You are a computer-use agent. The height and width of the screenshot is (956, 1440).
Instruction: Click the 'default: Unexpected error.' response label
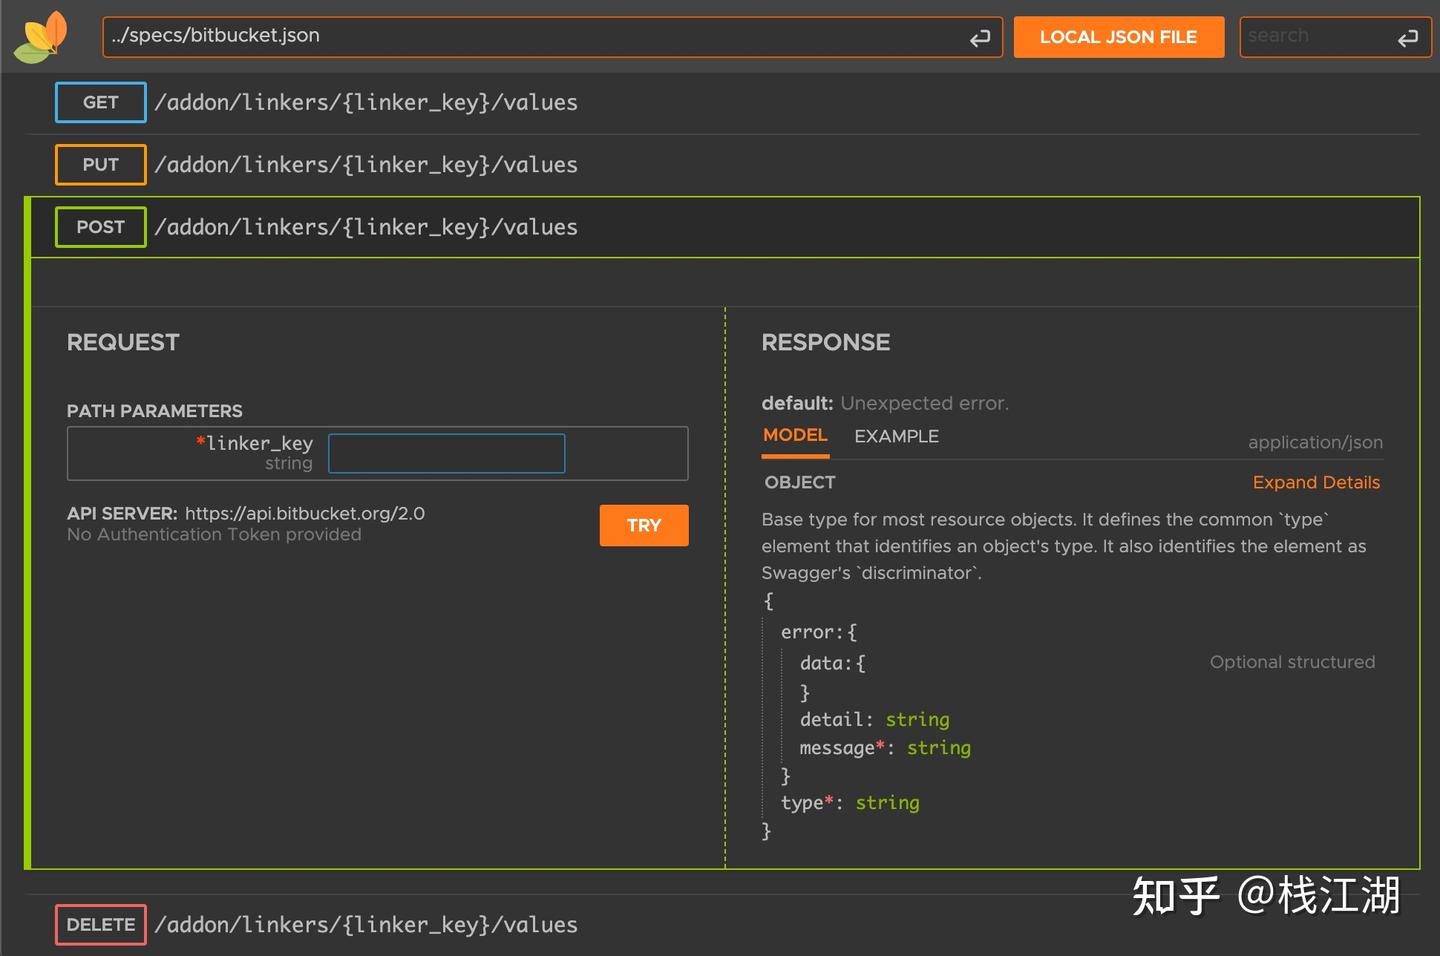pyautogui.click(x=885, y=403)
